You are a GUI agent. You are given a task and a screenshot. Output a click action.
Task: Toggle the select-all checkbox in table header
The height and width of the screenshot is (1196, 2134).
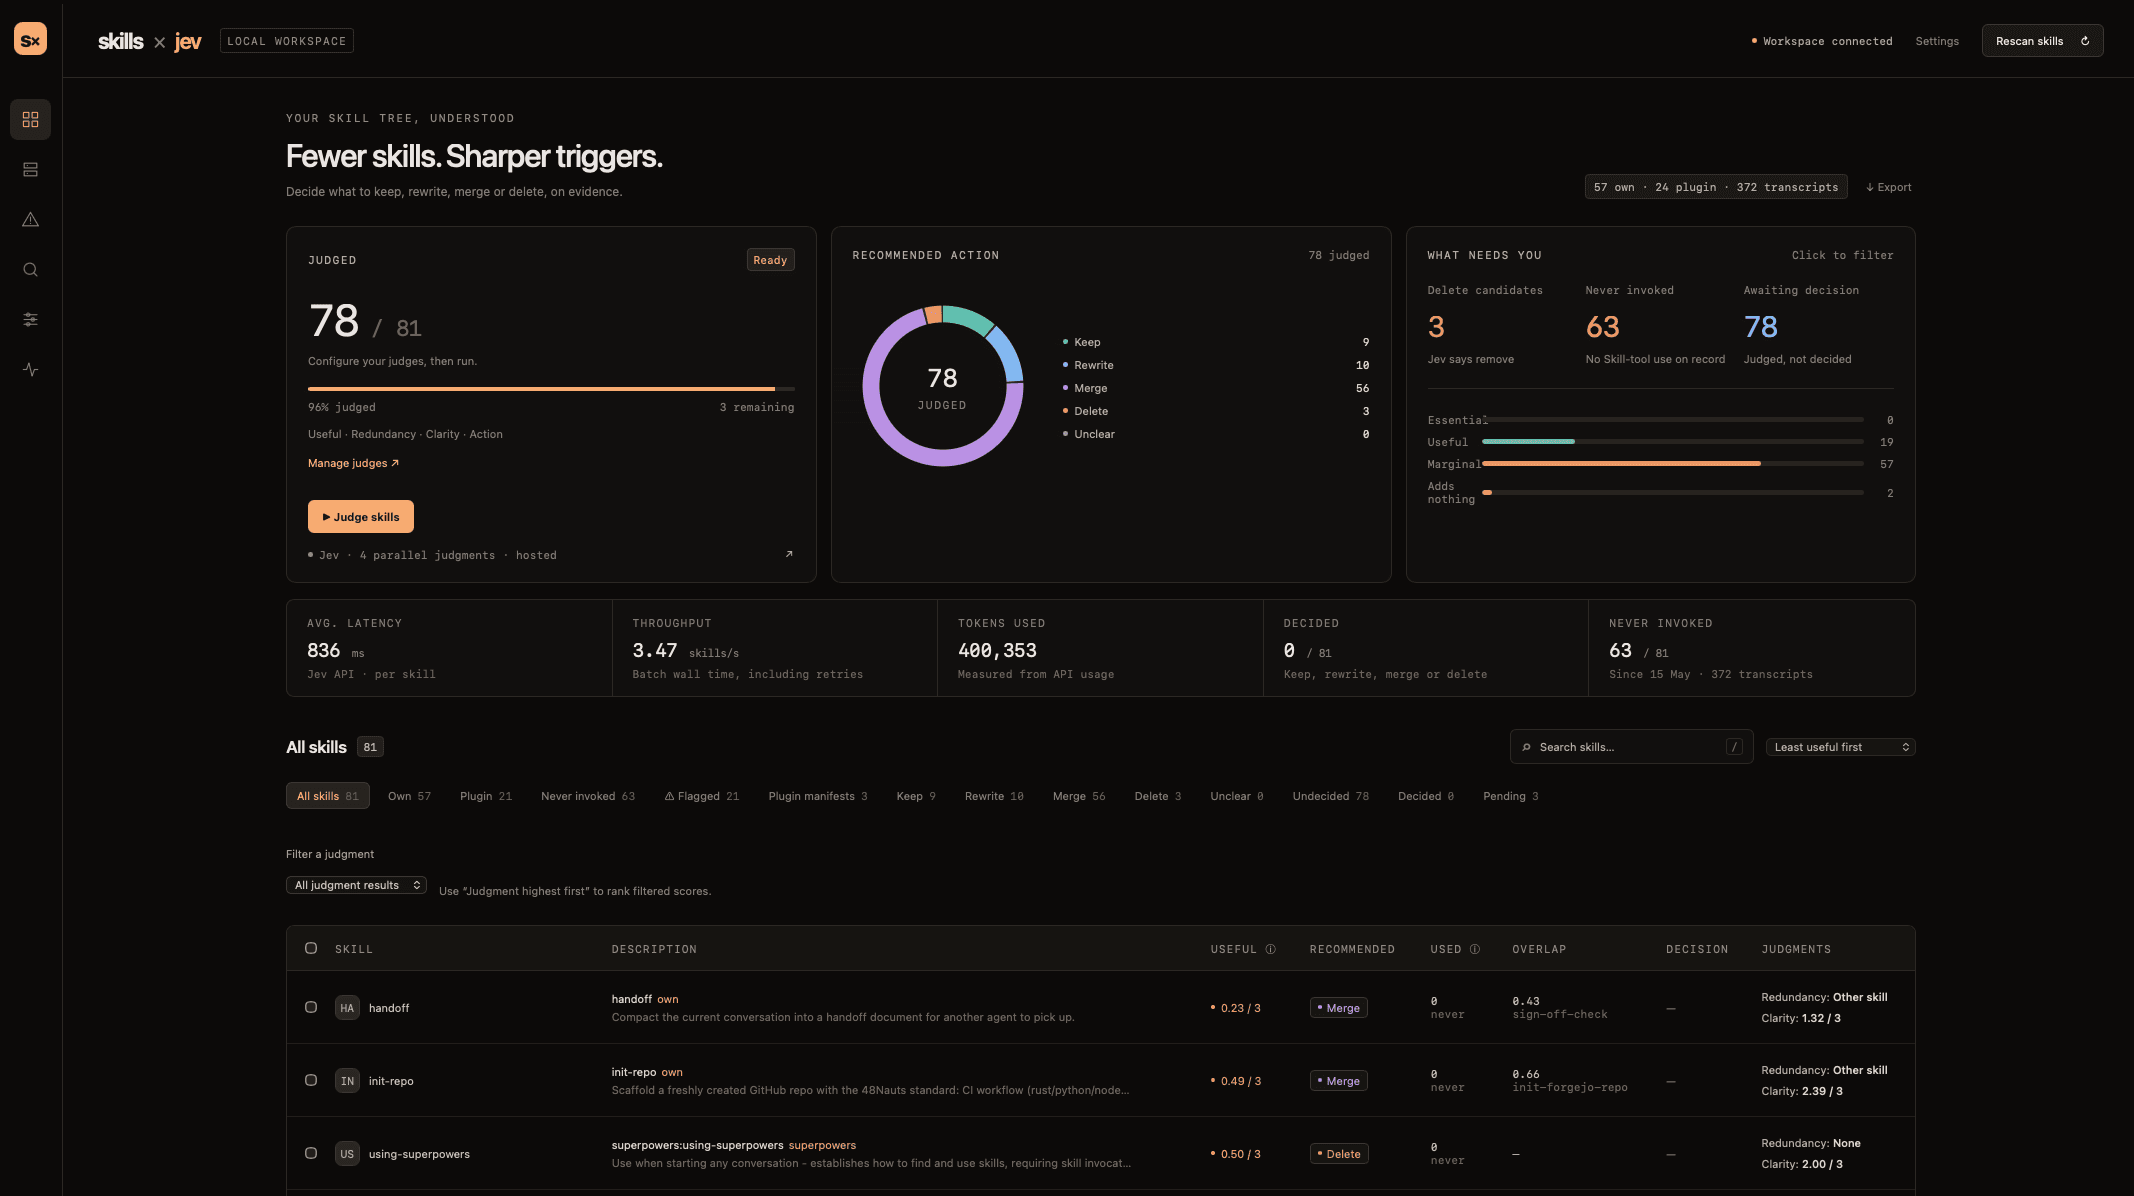tap(311, 948)
